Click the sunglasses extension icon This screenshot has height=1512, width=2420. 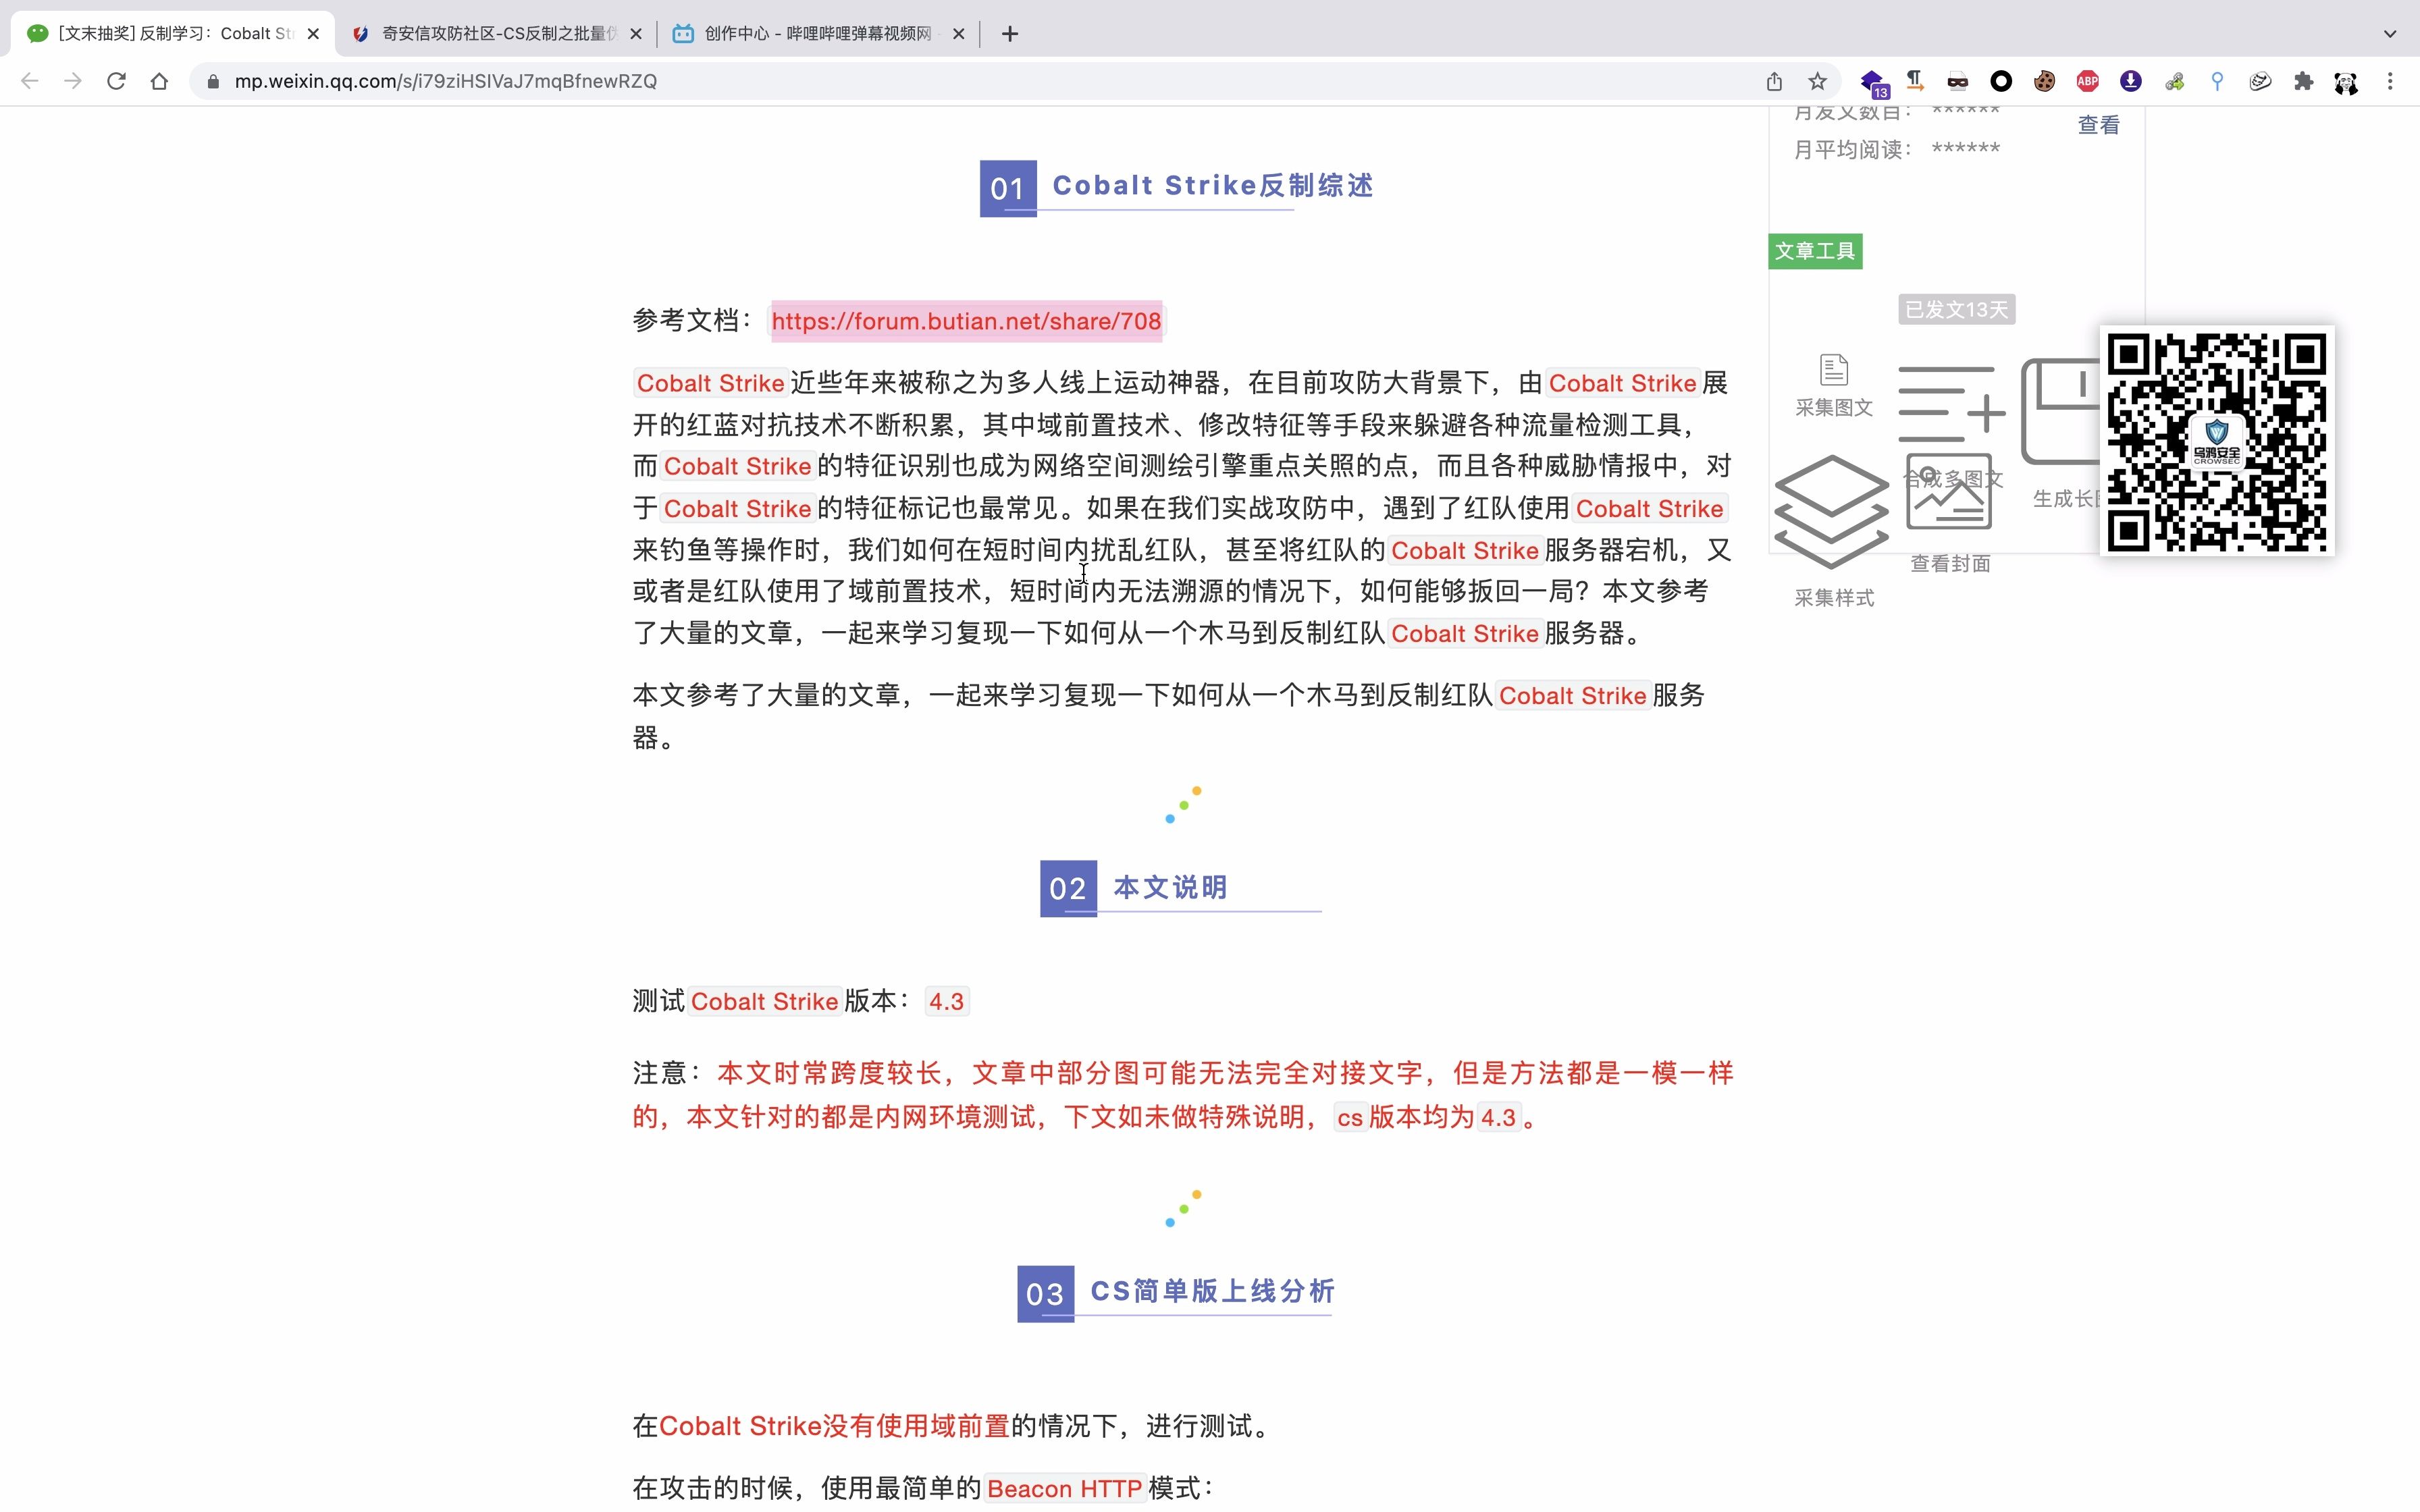tap(1958, 81)
